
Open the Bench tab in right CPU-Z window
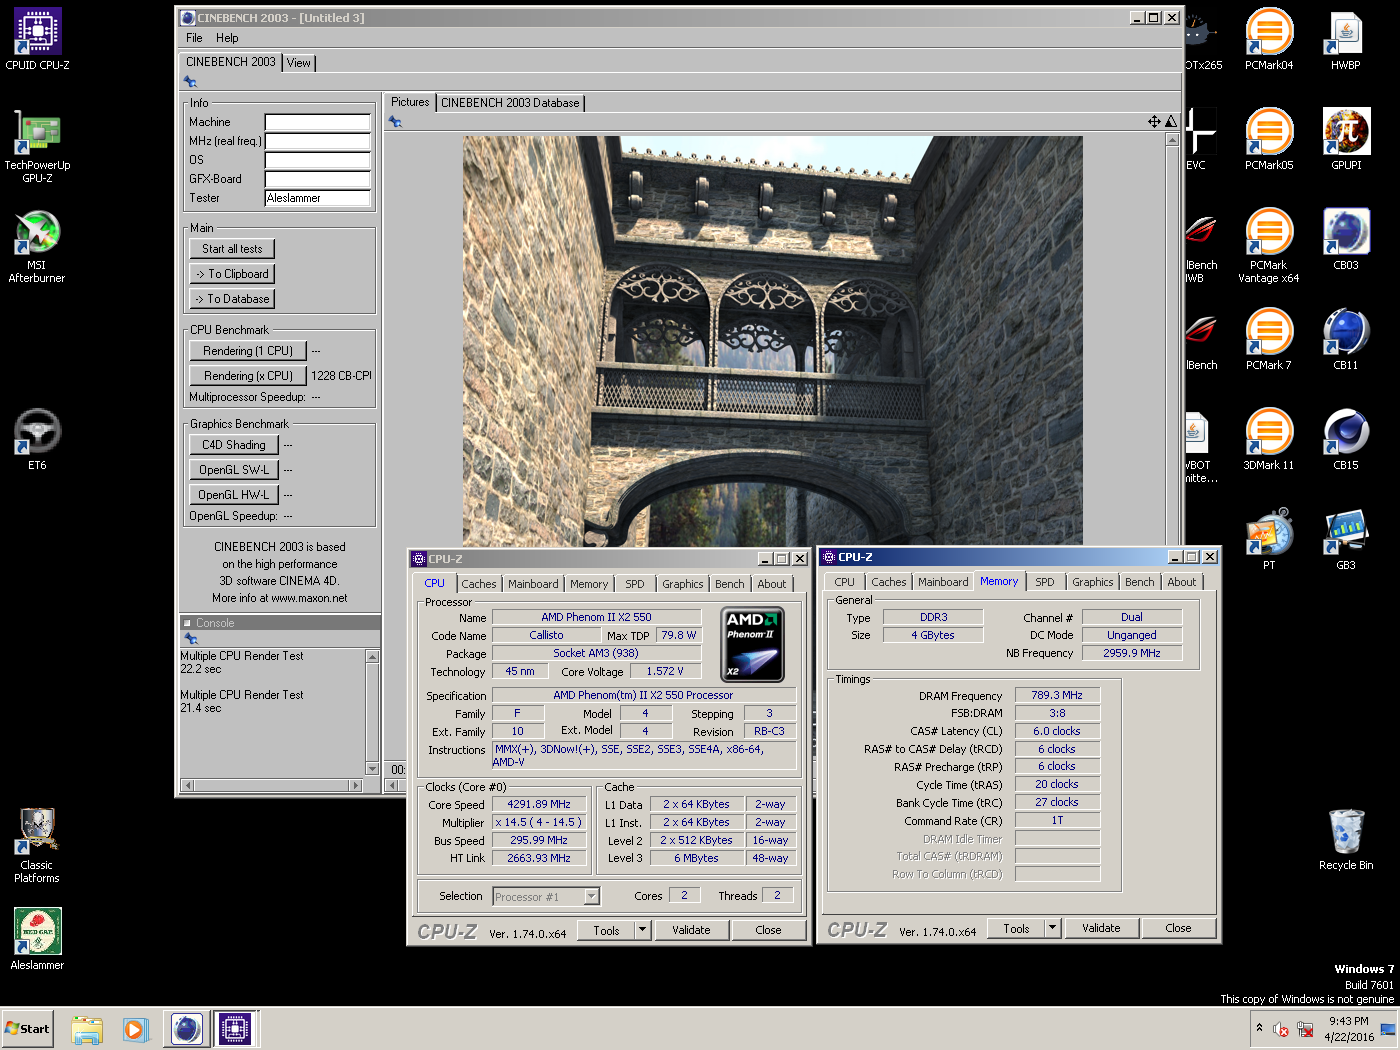pyautogui.click(x=1140, y=582)
